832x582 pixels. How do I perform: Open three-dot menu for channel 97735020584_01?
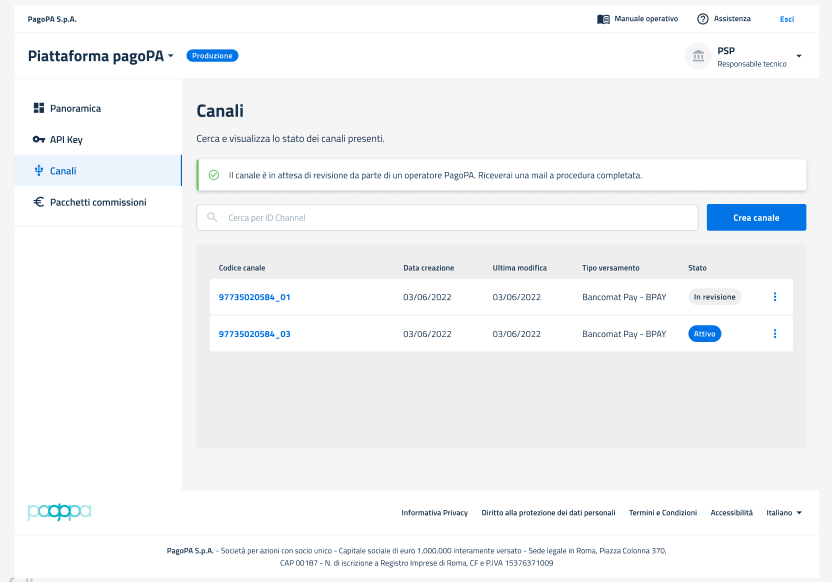point(774,297)
